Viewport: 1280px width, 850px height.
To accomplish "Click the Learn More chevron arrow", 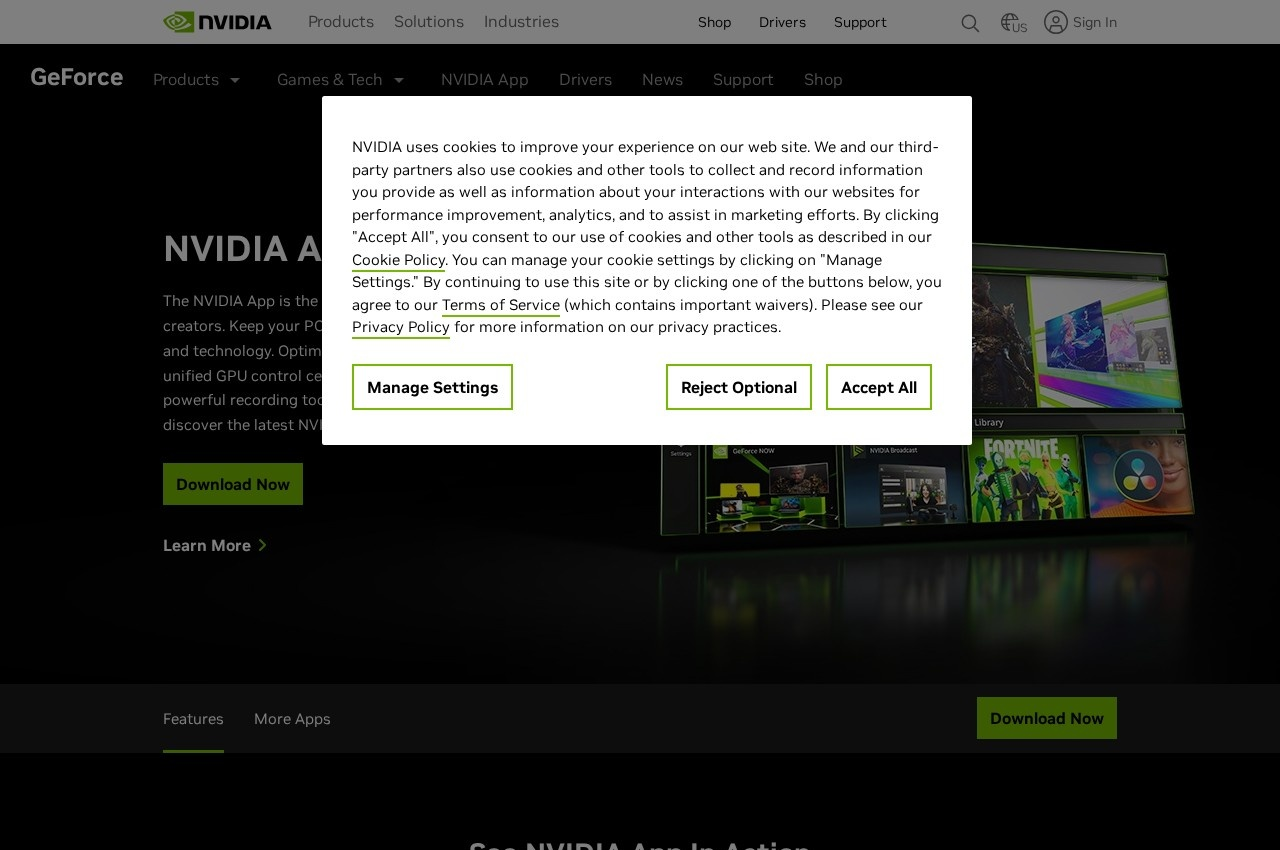I will click(262, 545).
